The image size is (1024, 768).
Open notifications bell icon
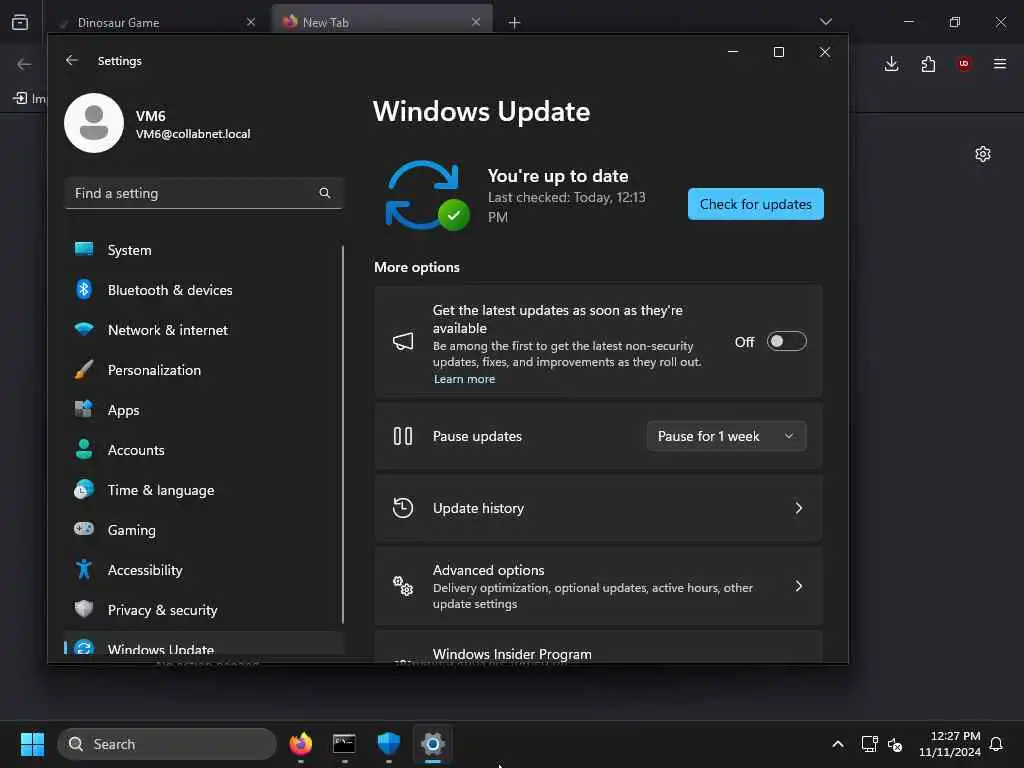996,744
